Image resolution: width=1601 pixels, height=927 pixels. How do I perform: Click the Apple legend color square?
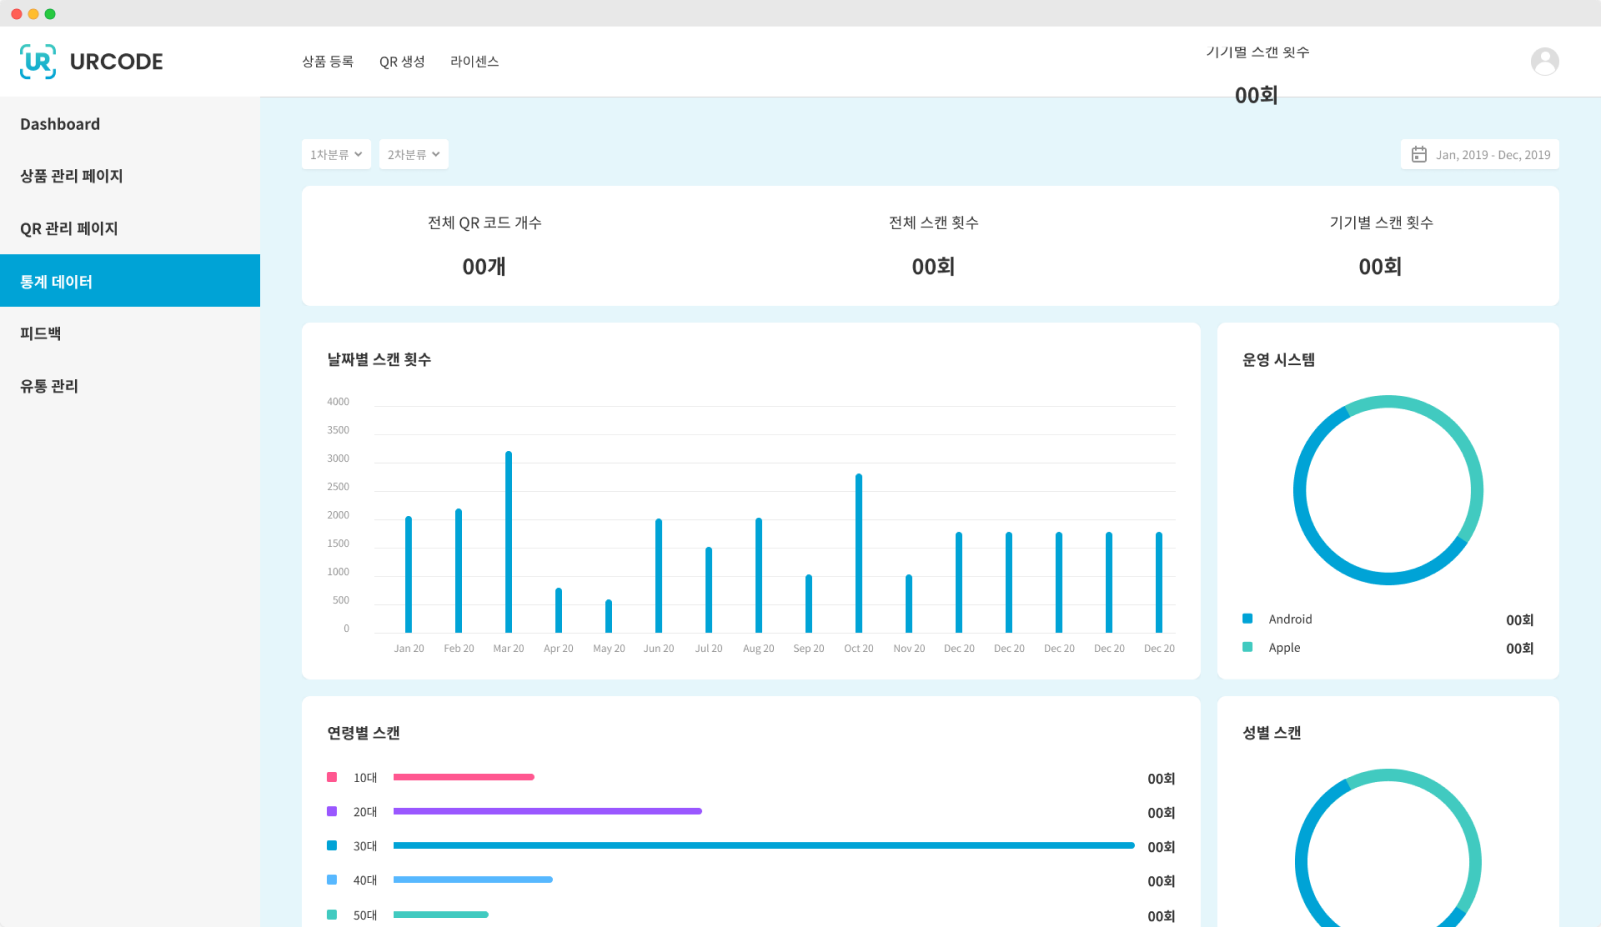tap(1247, 647)
